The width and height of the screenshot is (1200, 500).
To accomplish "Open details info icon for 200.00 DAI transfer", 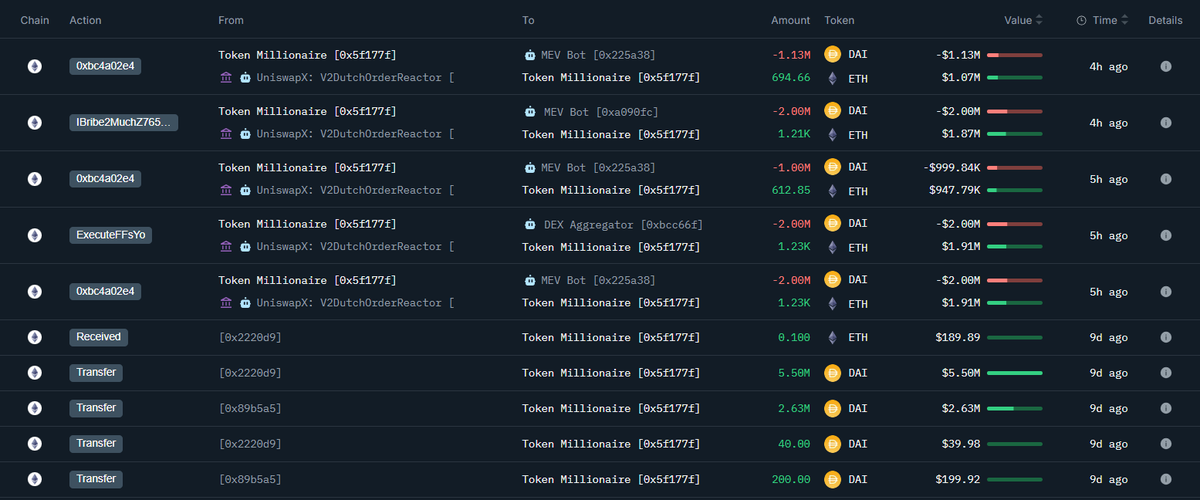I will [x=1165, y=479].
